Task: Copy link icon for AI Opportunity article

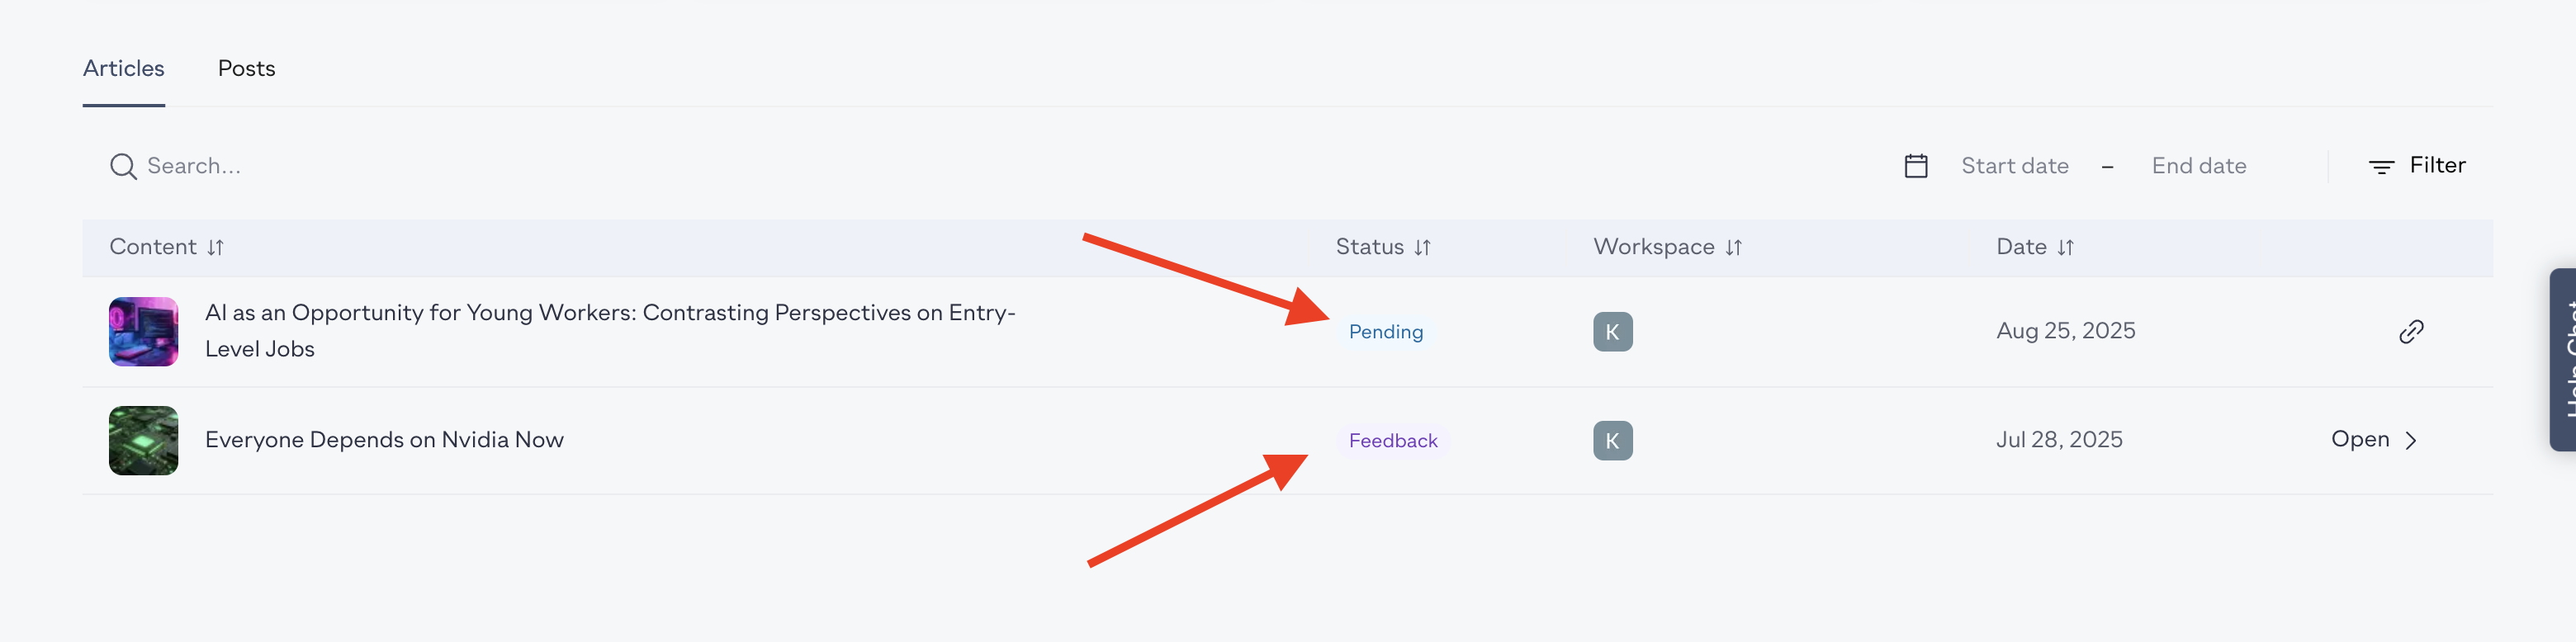Action: pyautogui.click(x=2410, y=332)
